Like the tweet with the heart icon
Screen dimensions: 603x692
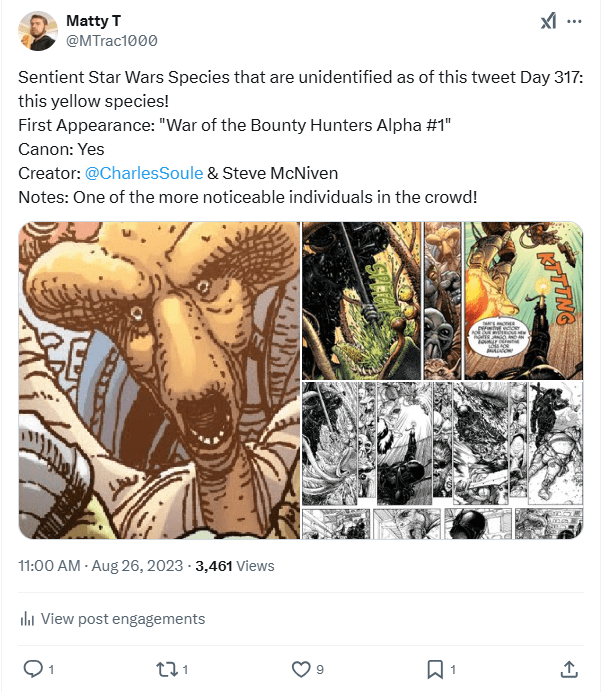299,668
